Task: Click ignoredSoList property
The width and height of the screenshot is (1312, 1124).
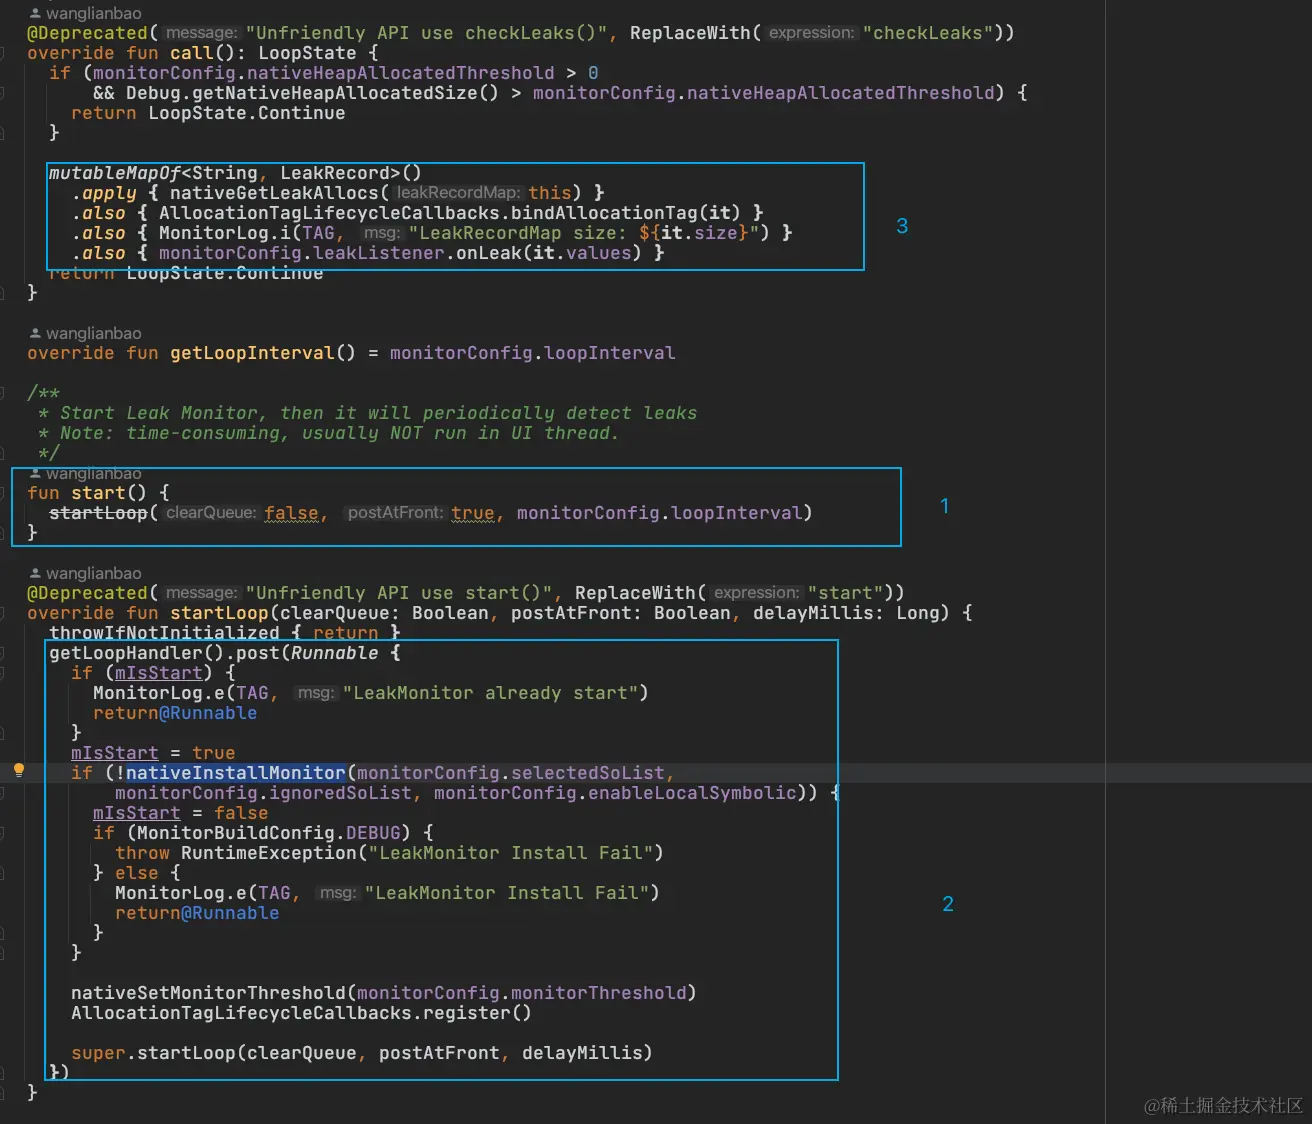Action: click(x=341, y=793)
